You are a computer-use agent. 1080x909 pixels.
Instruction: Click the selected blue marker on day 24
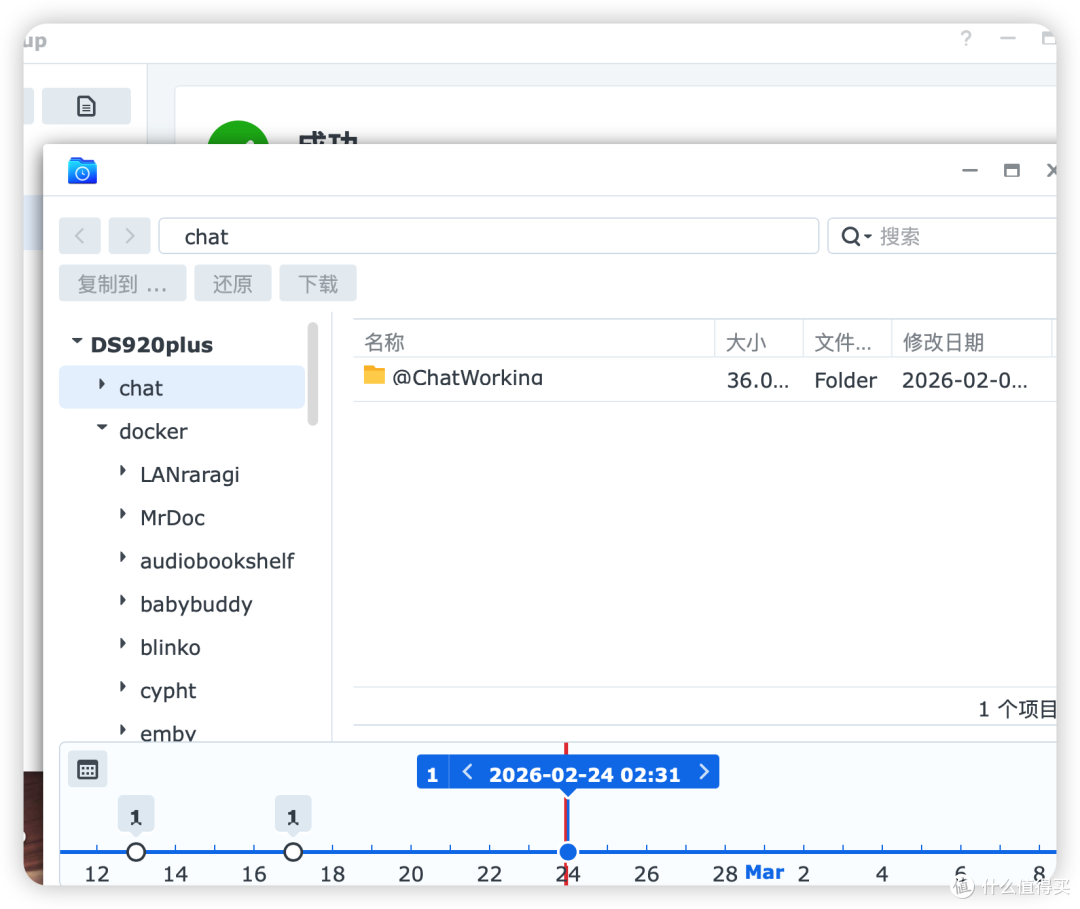(x=568, y=852)
